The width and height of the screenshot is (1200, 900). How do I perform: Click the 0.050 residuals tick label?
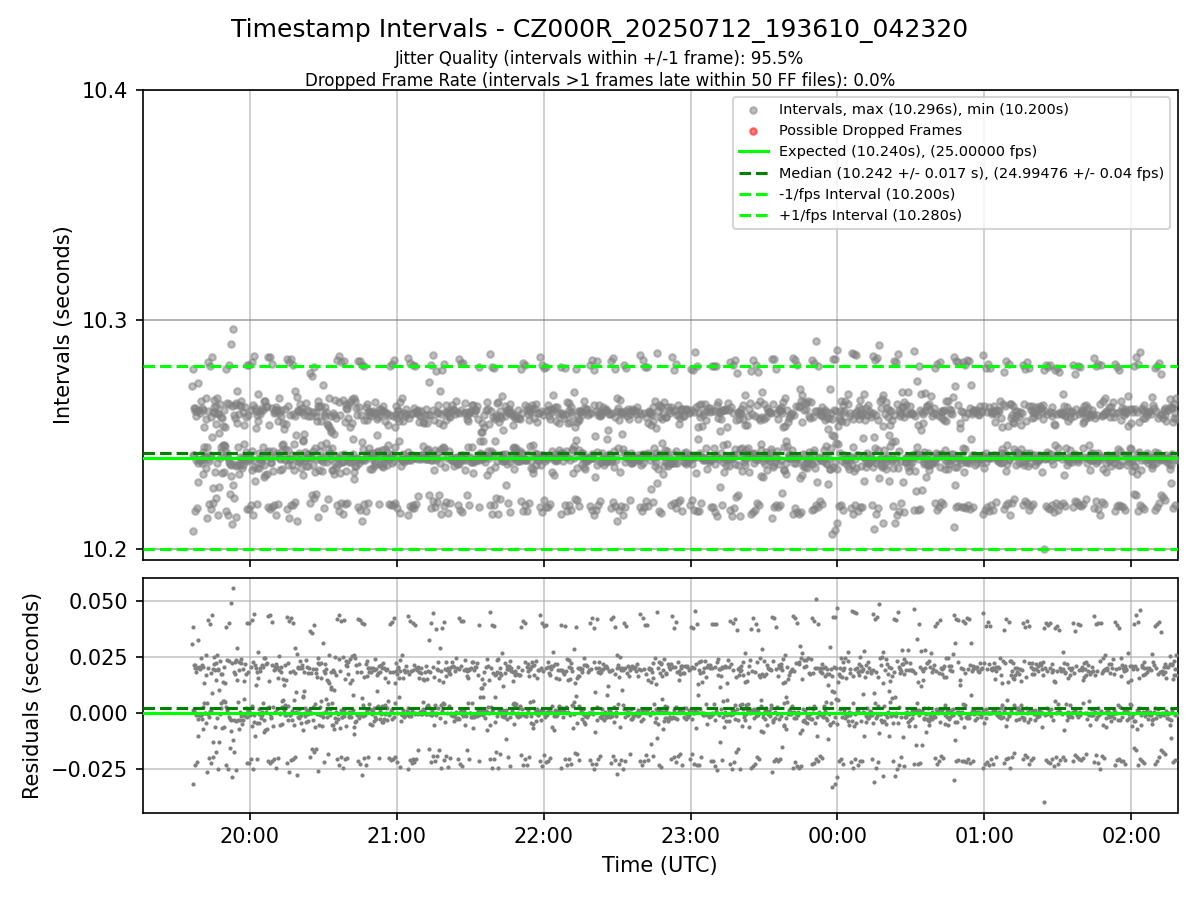tap(100, 601)
